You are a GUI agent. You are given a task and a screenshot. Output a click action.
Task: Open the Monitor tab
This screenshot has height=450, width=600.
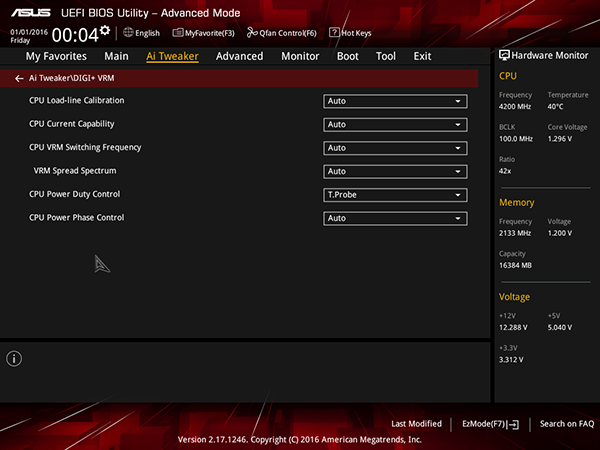tap(300, 56)
